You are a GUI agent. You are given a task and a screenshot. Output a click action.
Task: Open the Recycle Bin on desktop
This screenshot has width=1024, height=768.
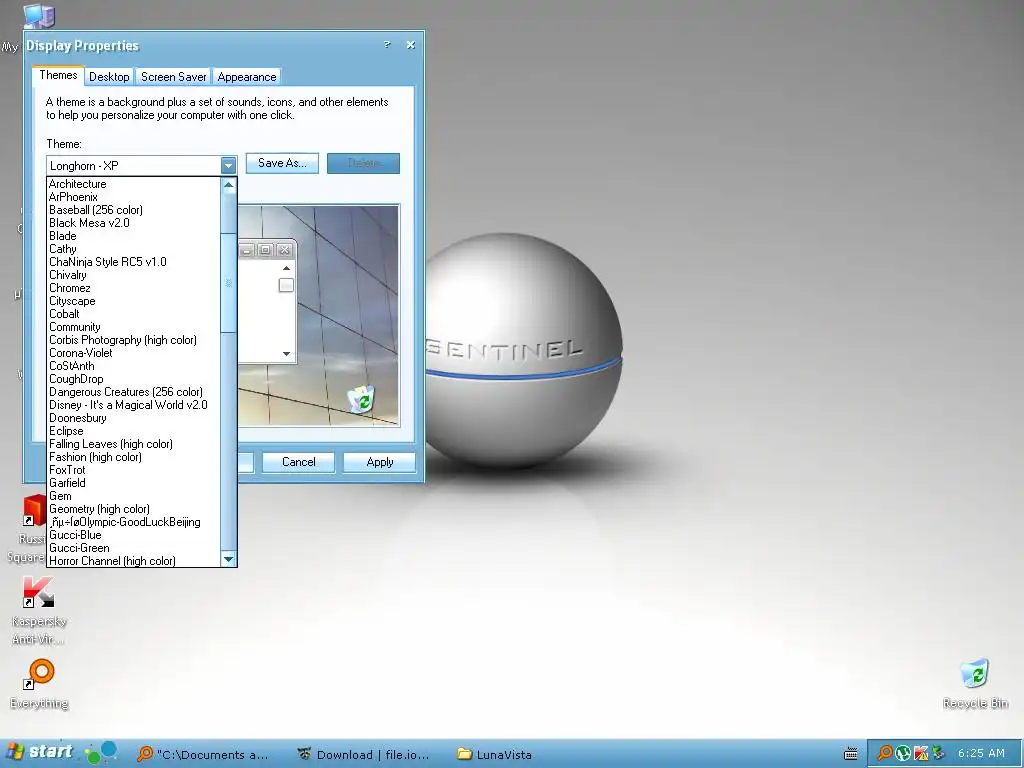(975, 674)
